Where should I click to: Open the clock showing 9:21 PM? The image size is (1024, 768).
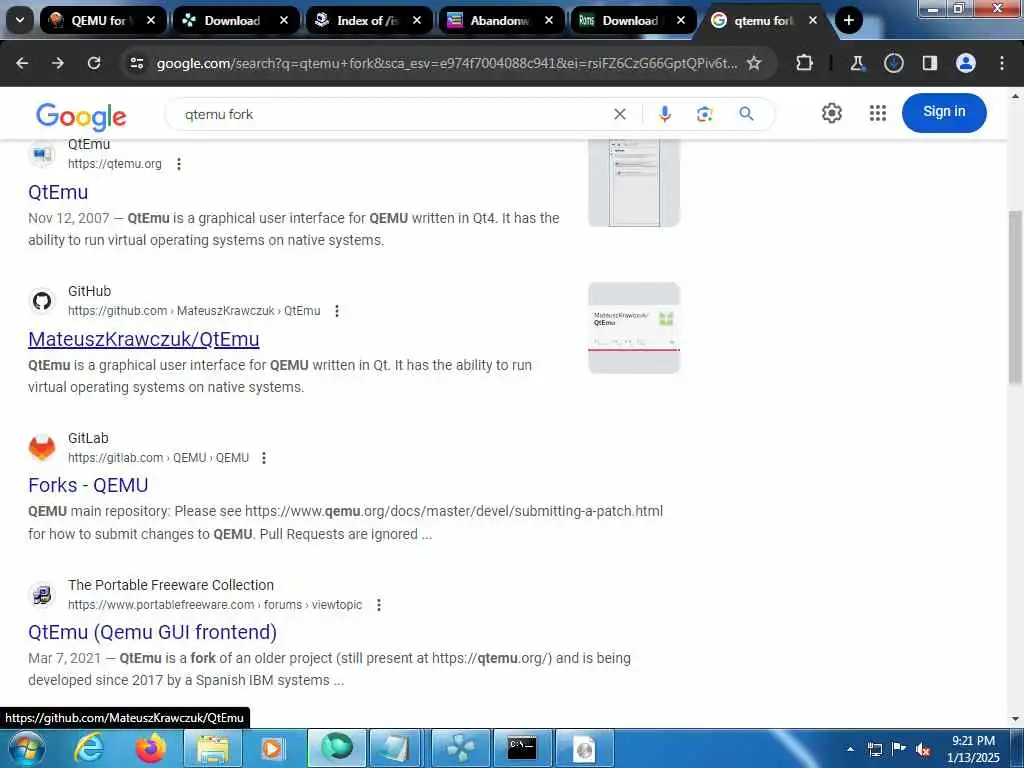point(973,749)
